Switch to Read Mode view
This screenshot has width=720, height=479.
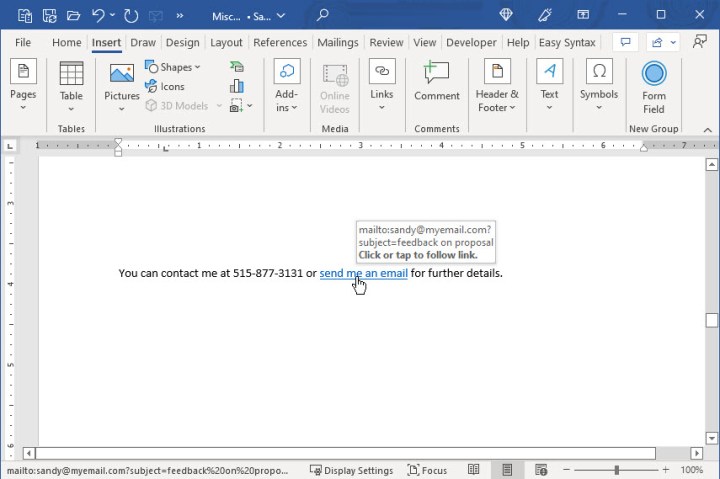(474, 470)
